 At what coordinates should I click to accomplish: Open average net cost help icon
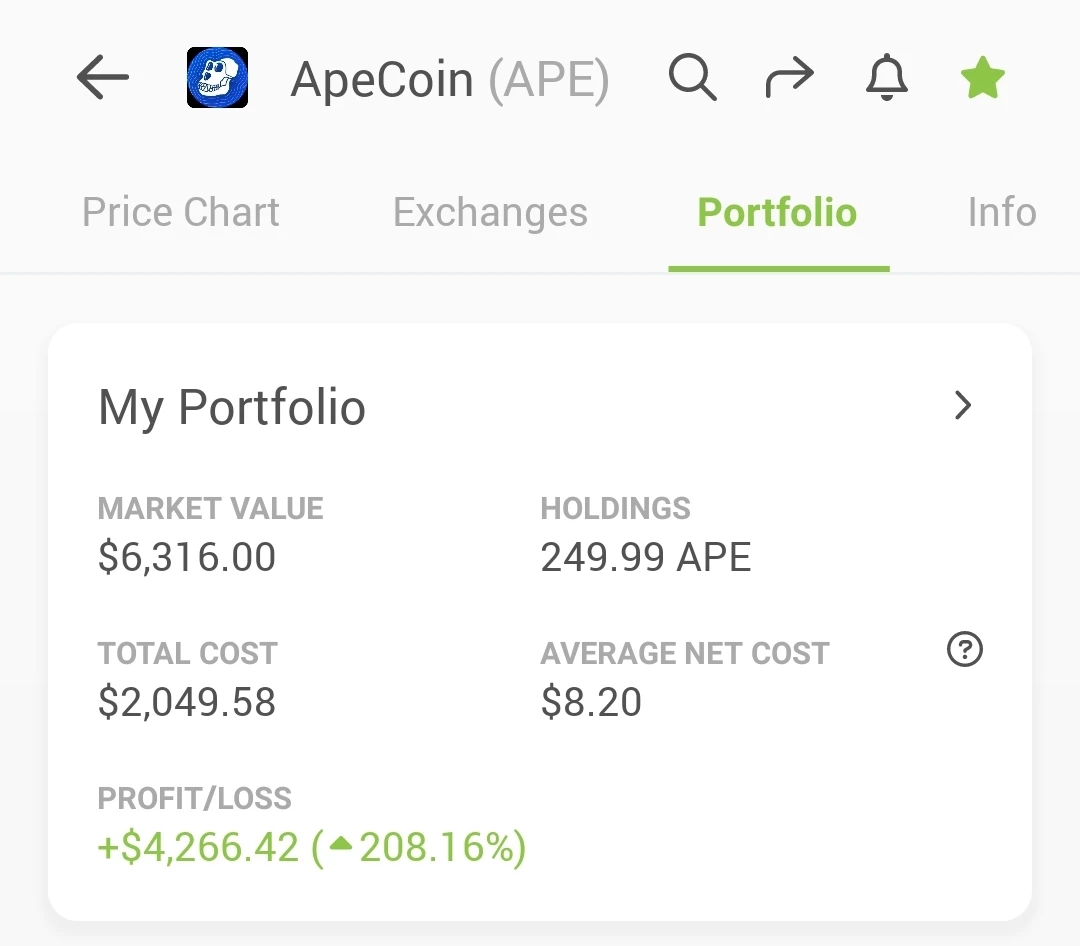964,649
